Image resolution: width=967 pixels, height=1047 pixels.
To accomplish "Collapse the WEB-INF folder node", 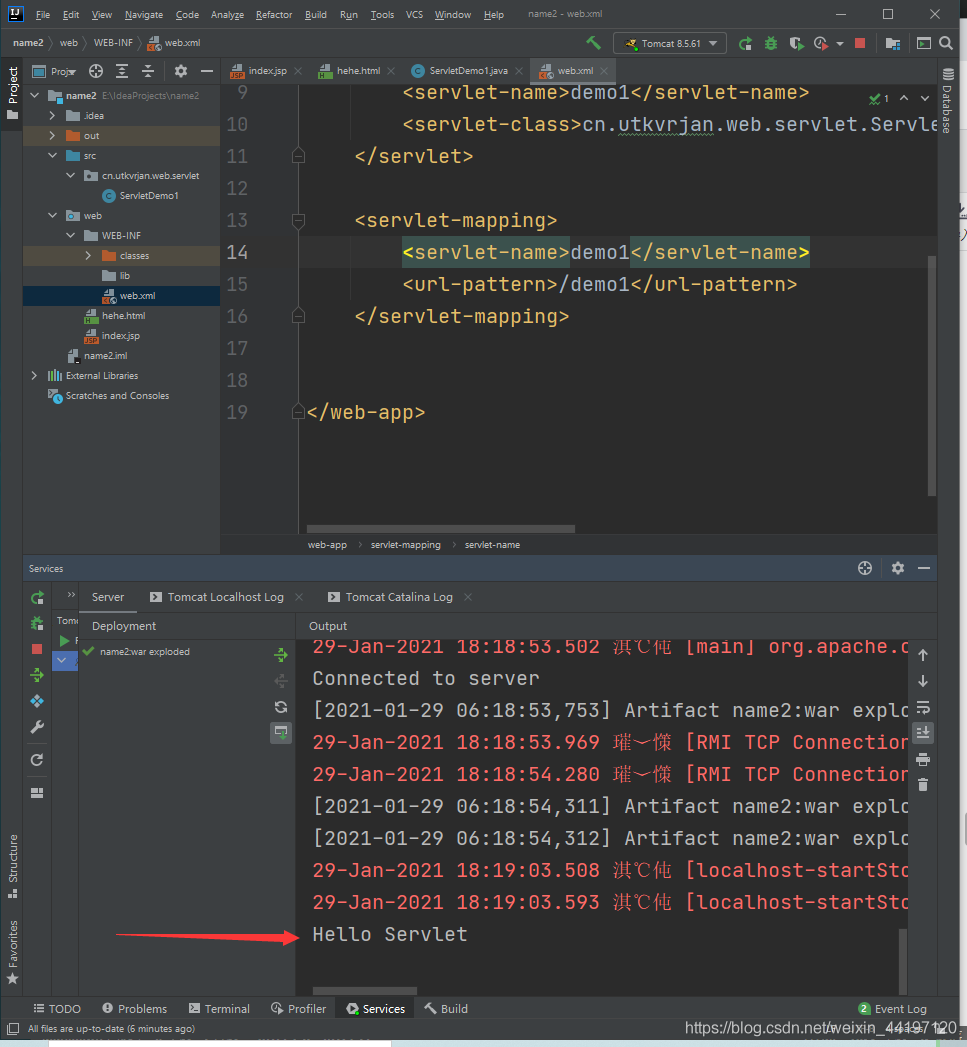I will [70, 235].
